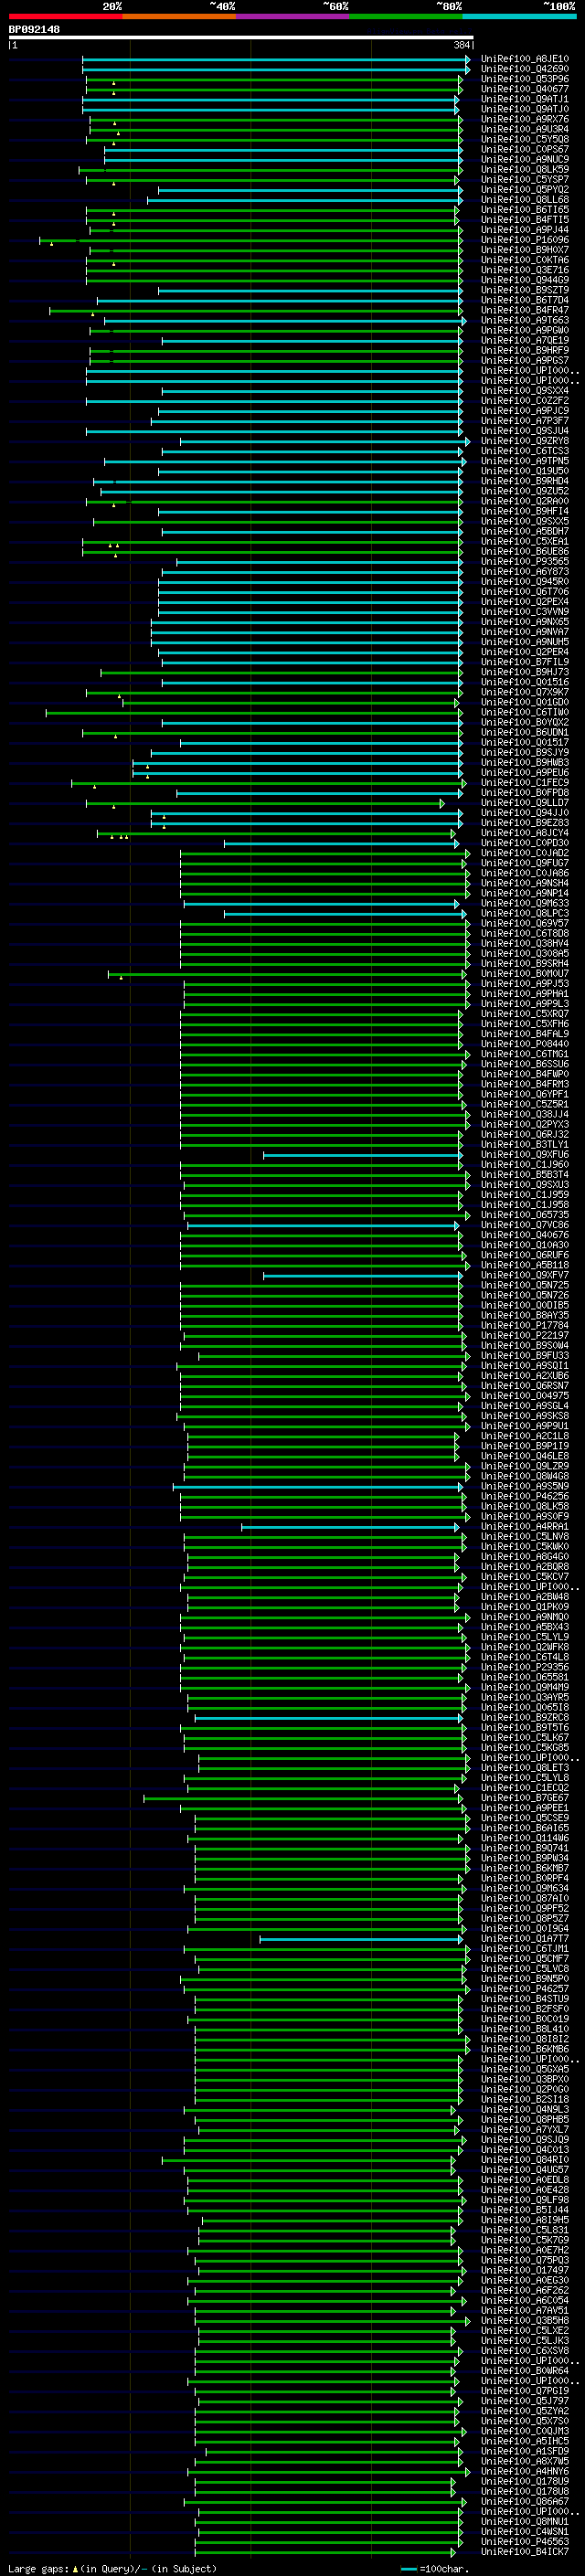Select hit UniRef100_Q9FUG7
The width and height of the screenshot is (585, 2576).
pyautogui.click(x=524, y=863)
